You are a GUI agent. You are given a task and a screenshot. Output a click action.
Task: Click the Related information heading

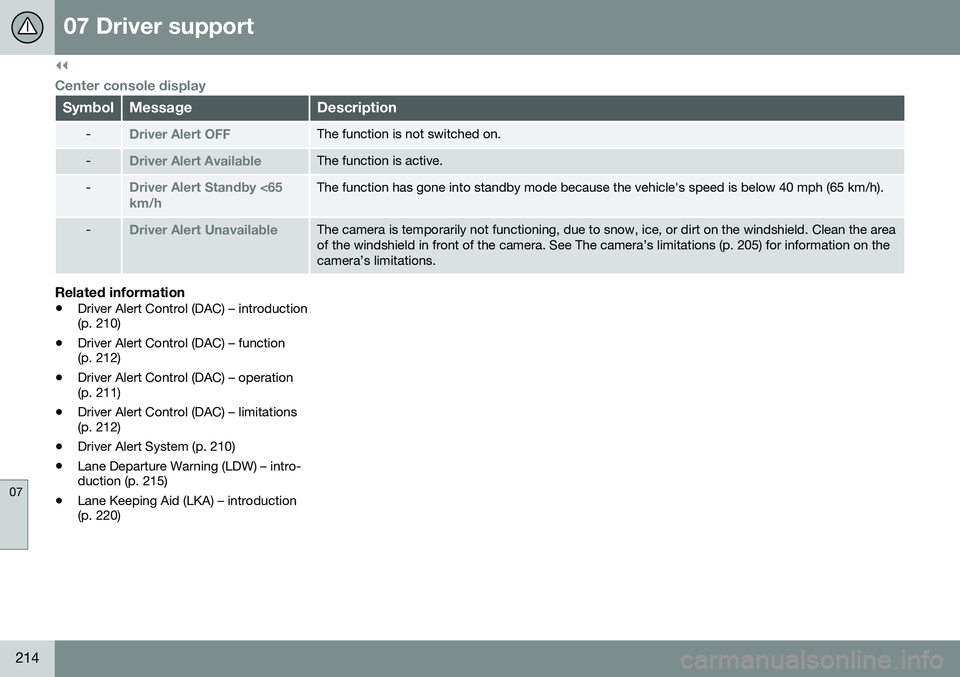[x=120, y=292]
